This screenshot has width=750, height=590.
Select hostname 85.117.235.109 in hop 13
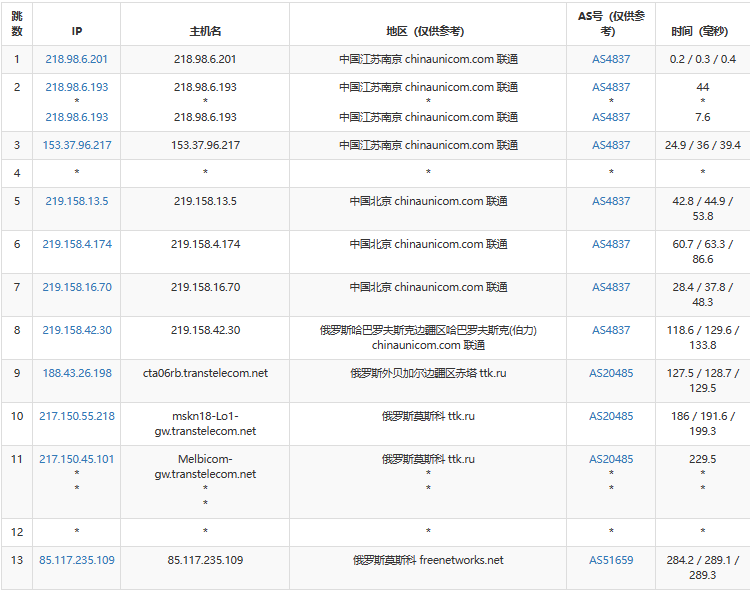tap(205, 560)
